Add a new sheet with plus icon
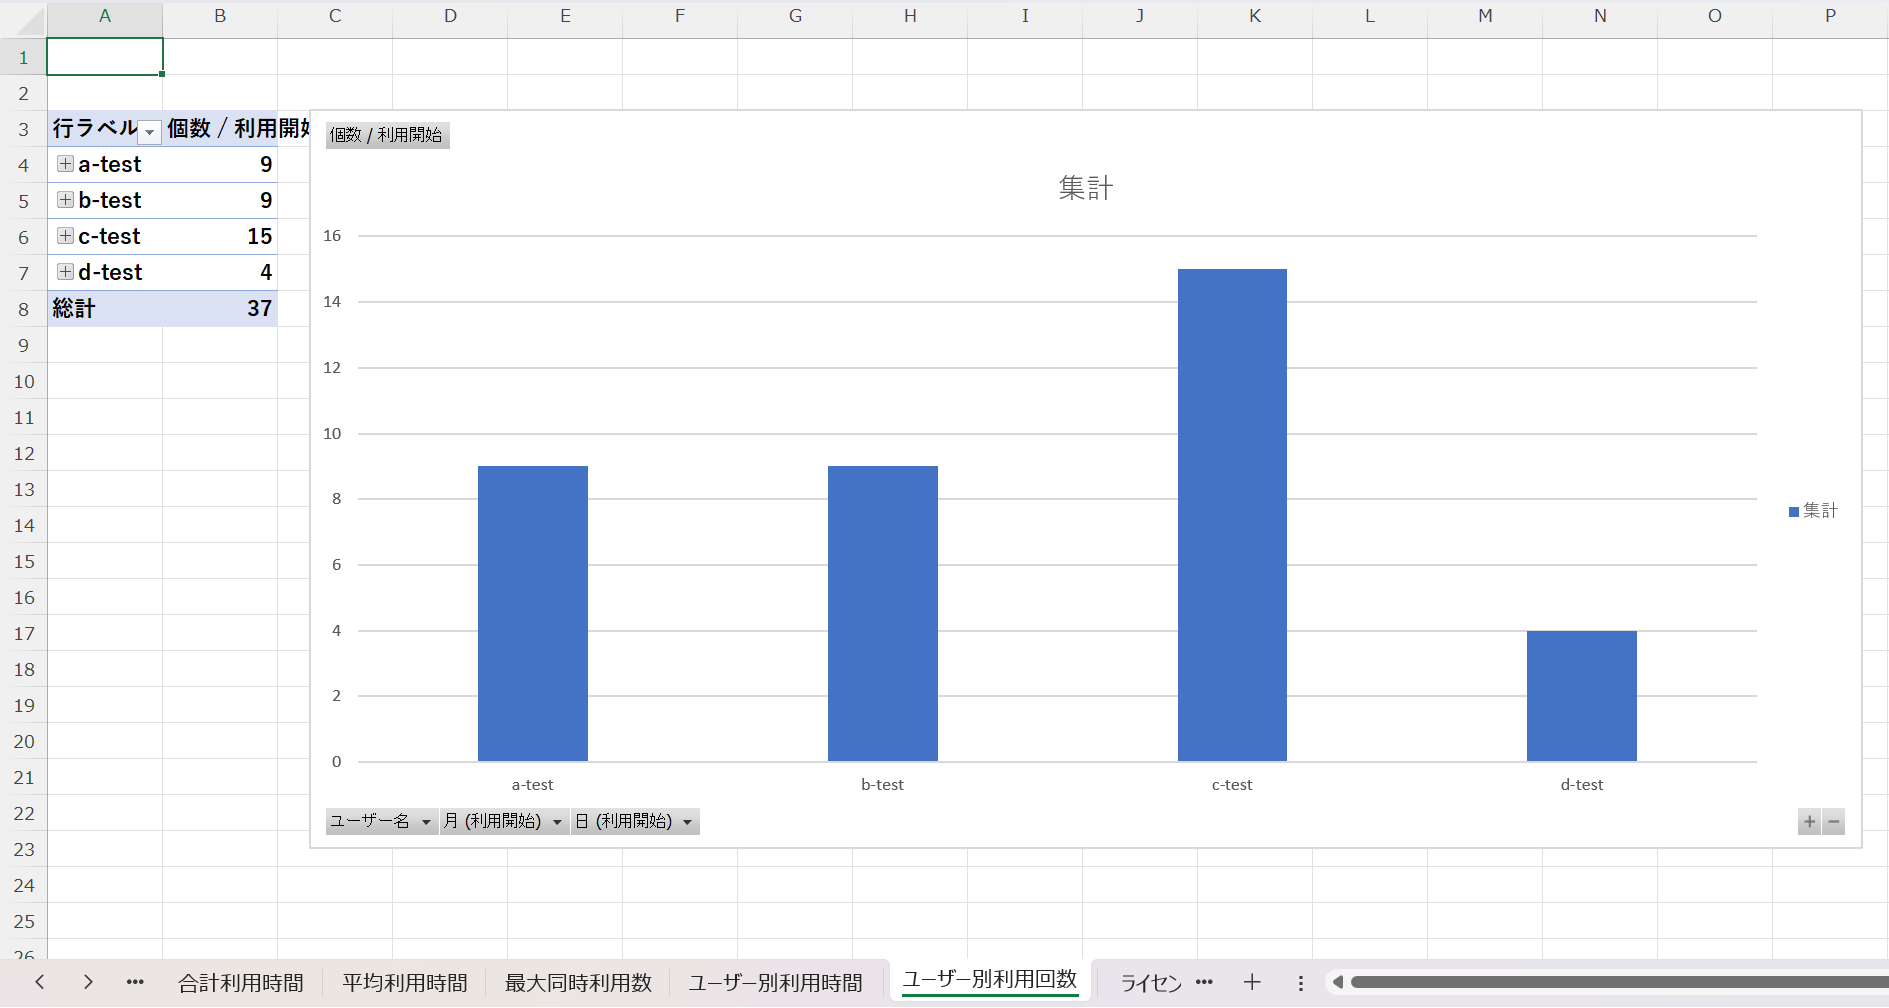Viewport: 1889px width, 1008px height. [x=1252, y=983]
